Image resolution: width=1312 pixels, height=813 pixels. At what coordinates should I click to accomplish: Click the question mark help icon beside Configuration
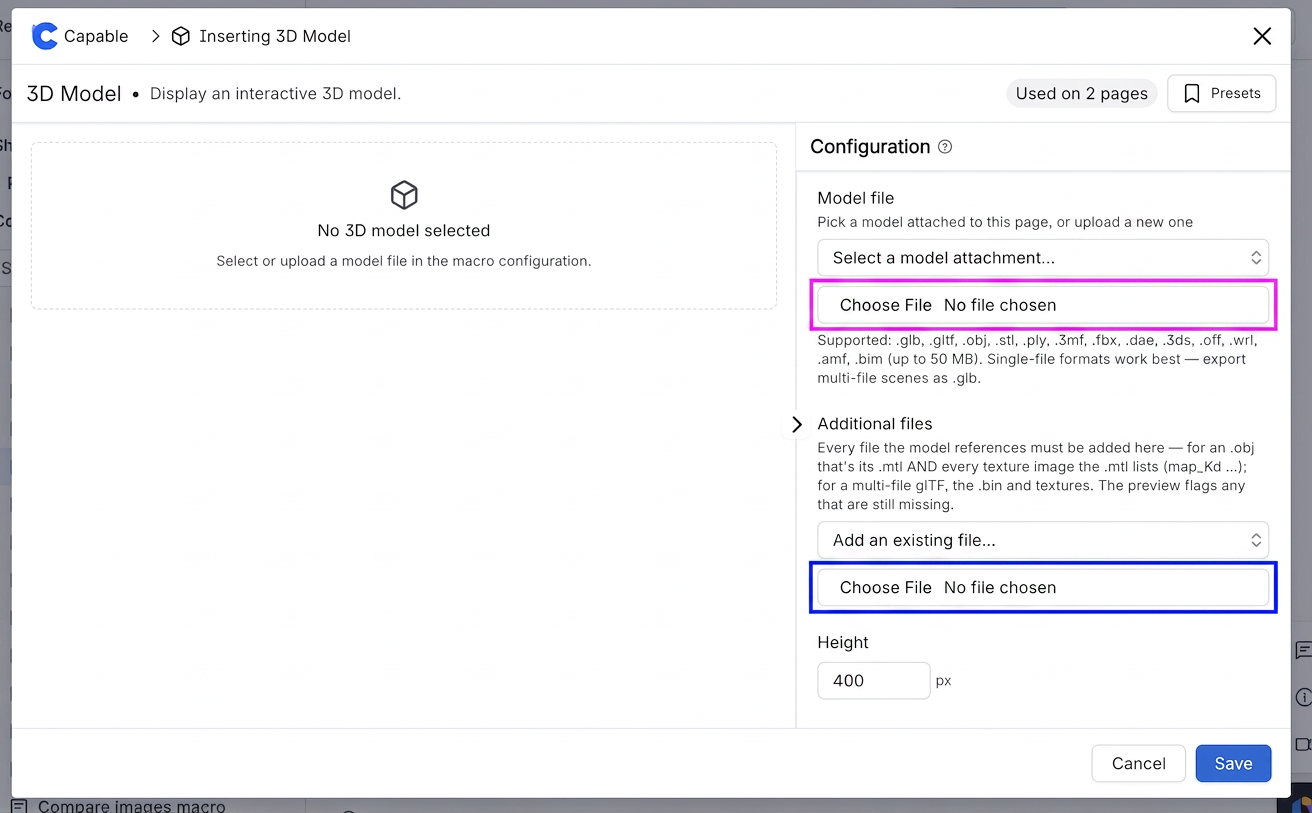(945, 147)
